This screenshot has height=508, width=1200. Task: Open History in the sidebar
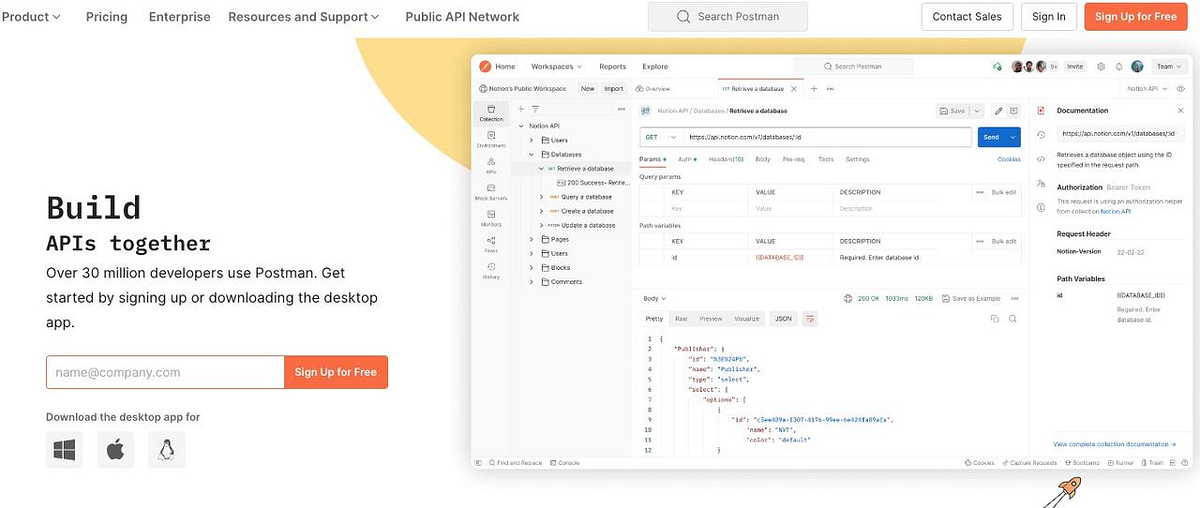[491, 270]
